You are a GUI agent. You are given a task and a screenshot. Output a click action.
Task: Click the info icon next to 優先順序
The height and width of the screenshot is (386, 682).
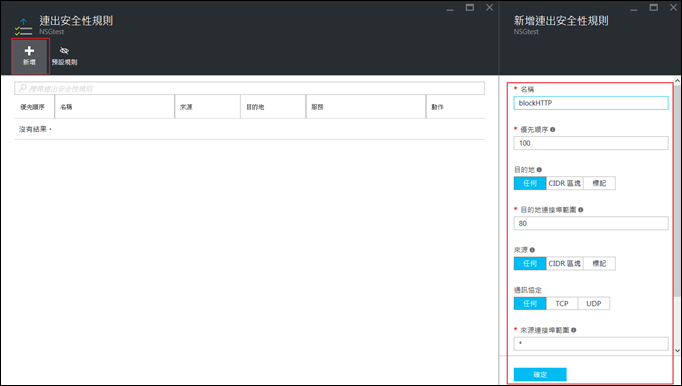point(552,130)
